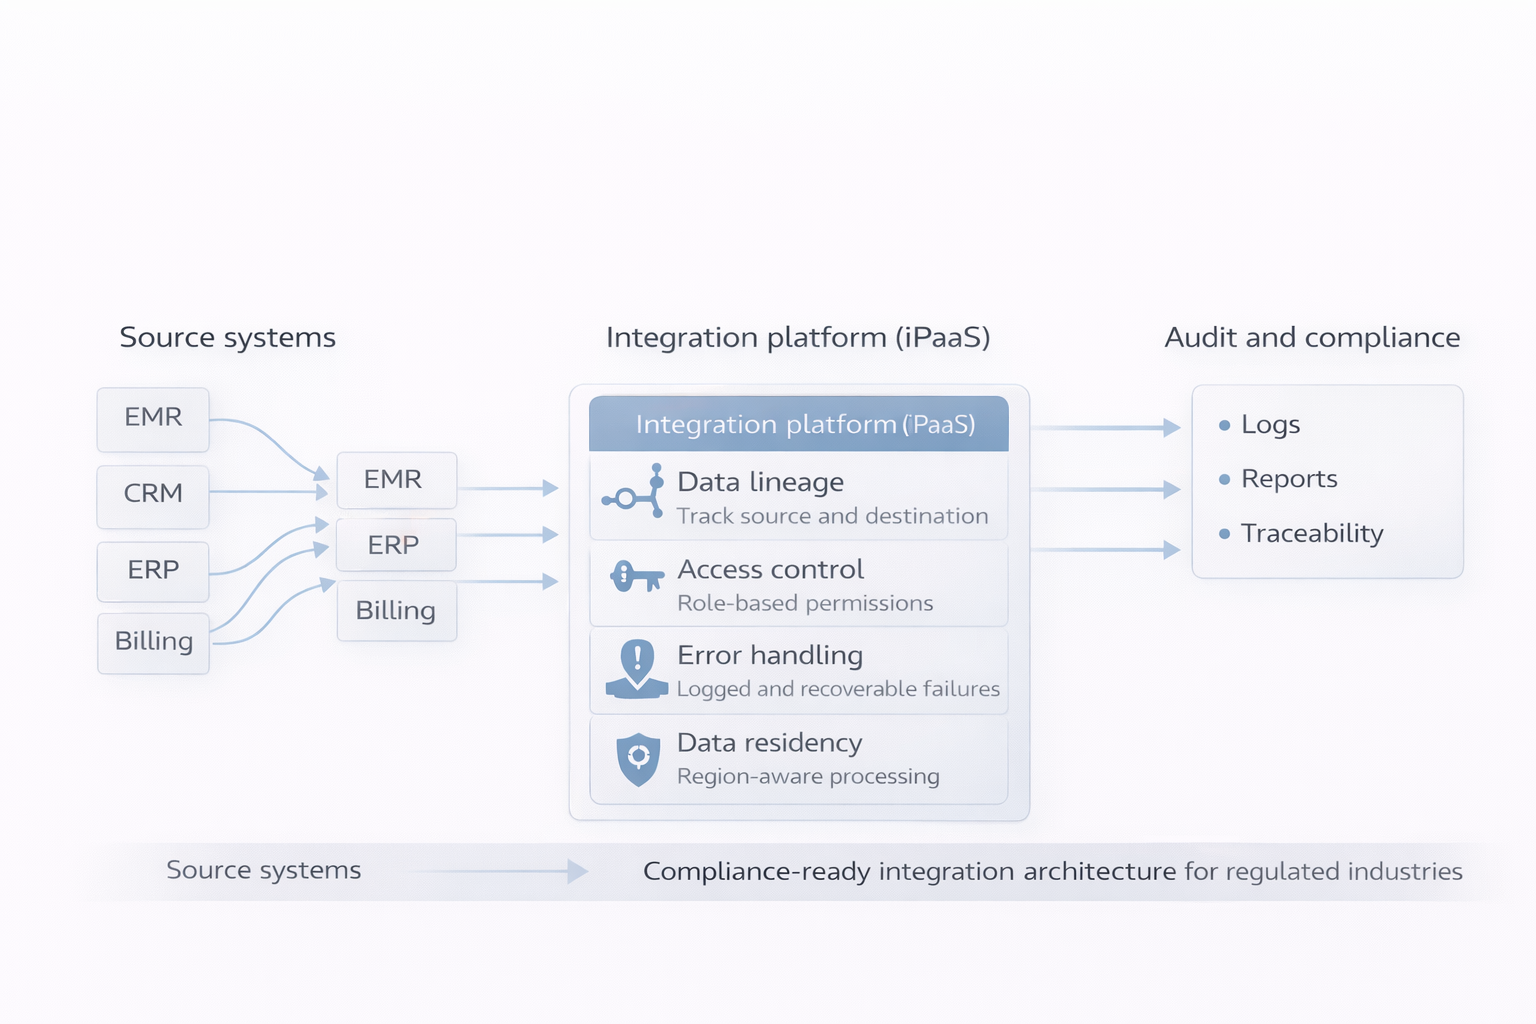Viewport: 1536px width, 1024px height.
Task: Switch to the Audit and compliance section
Action: (x=1312, y=337)
